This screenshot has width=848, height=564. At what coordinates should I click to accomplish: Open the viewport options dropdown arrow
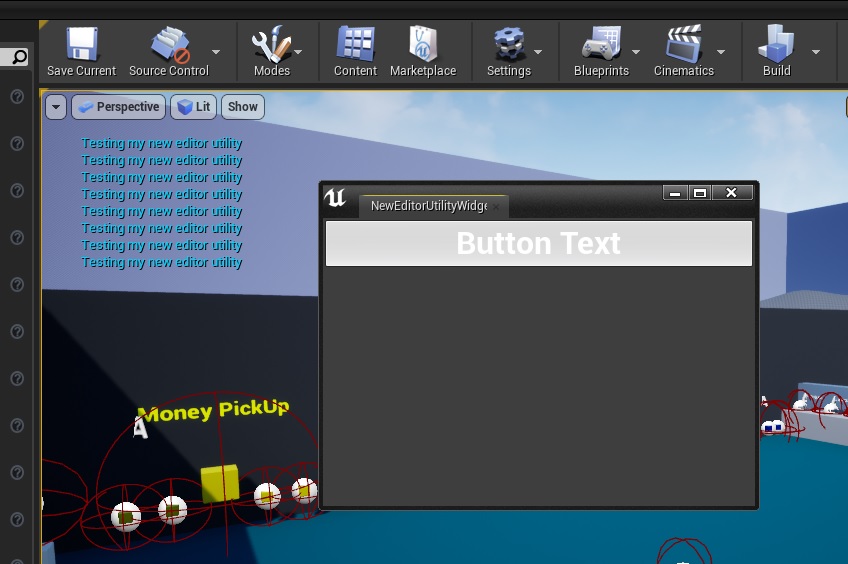click(55, 107)
